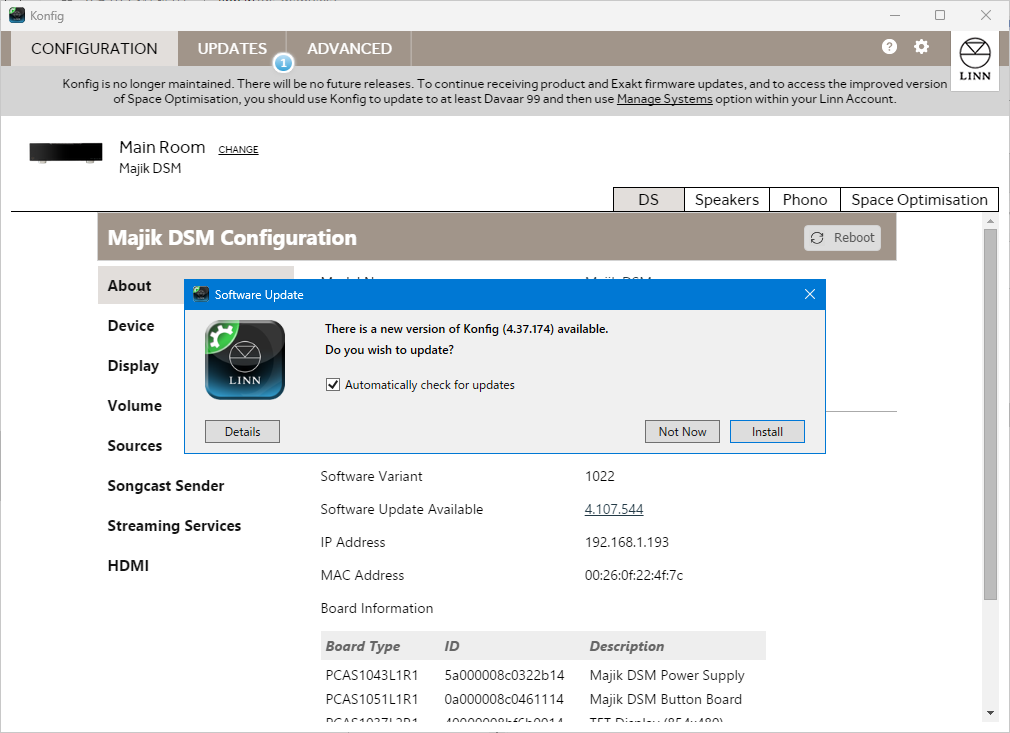The image size is (1010, 733).
Task: Click the scrollbar down arrow
Action: pyautogui.click(x=990, y=713)
